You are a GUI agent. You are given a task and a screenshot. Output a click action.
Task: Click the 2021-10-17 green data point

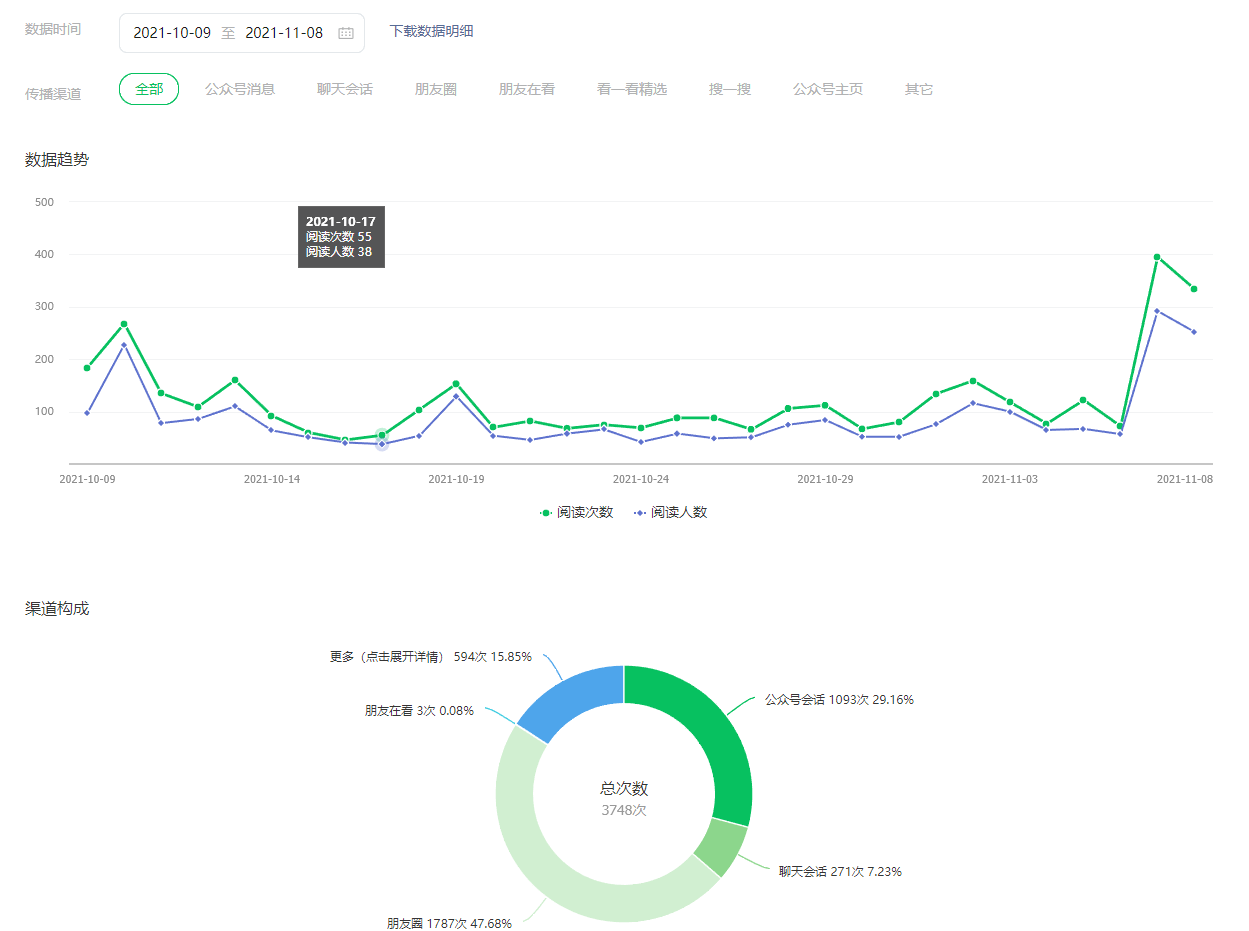point(381,435)
